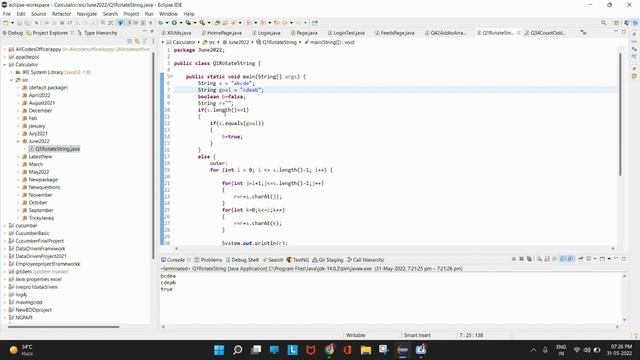Collapse the Calculator project node
The height and width of the screenshot is (360, 640).
pyautogui.click(x=4, y=64)
